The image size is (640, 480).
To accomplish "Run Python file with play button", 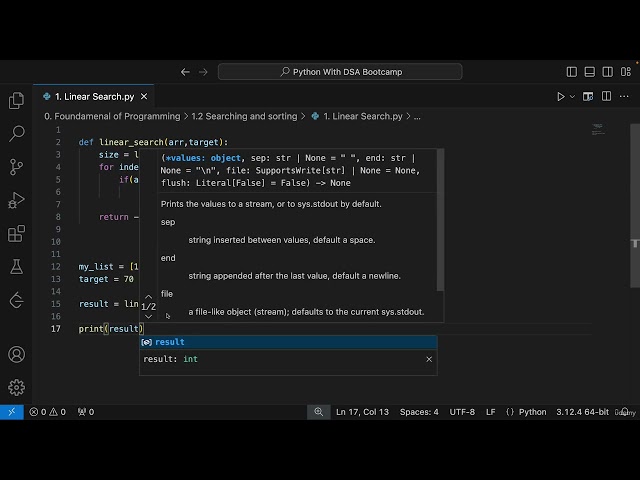I will pos(561,96).
